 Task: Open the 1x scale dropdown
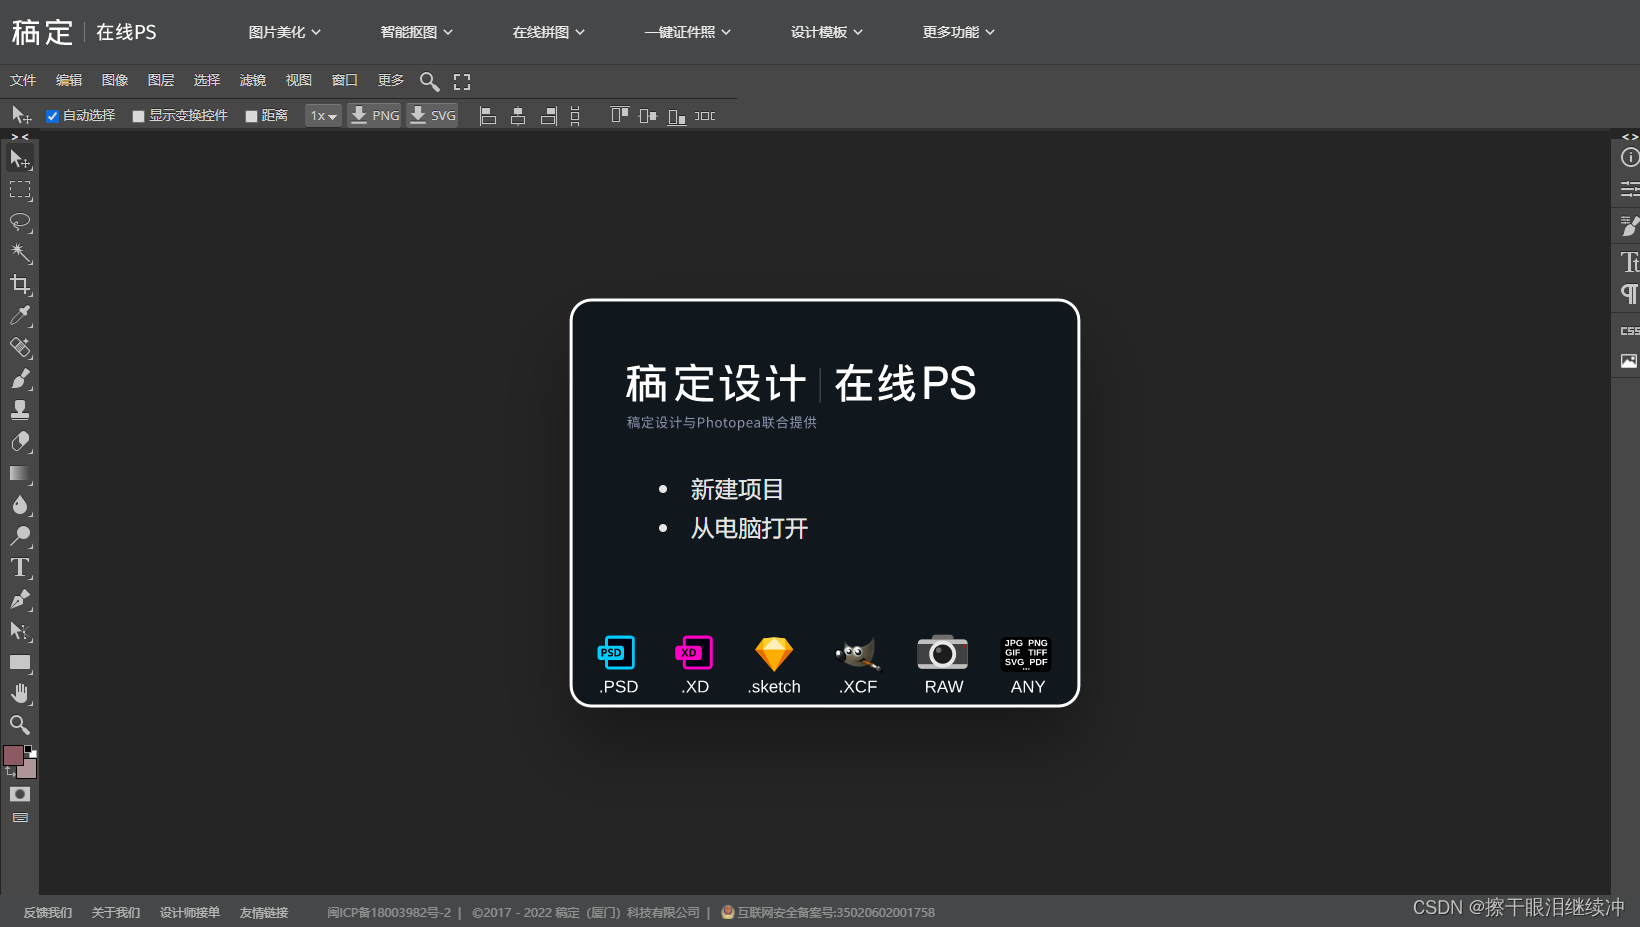[323, 116]
